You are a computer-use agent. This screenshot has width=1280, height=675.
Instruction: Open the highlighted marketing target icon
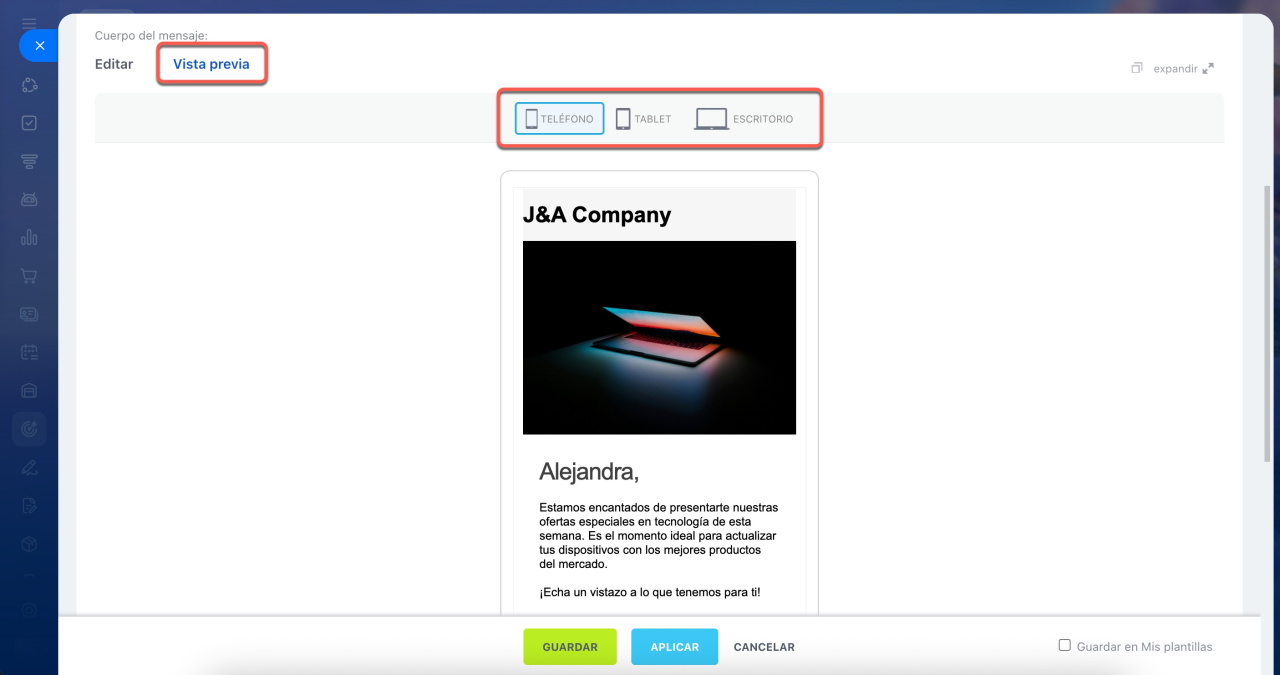(29, 429)
